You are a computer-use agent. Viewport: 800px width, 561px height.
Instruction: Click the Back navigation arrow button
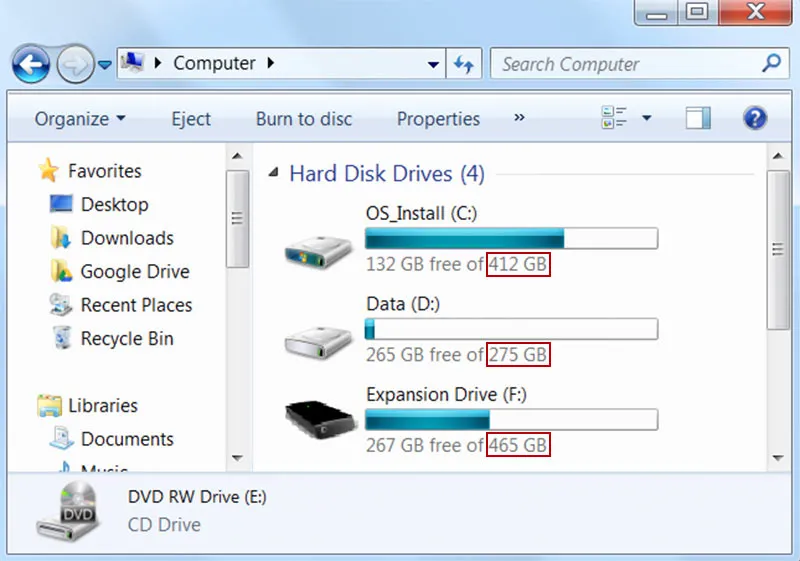pos(31,65)
